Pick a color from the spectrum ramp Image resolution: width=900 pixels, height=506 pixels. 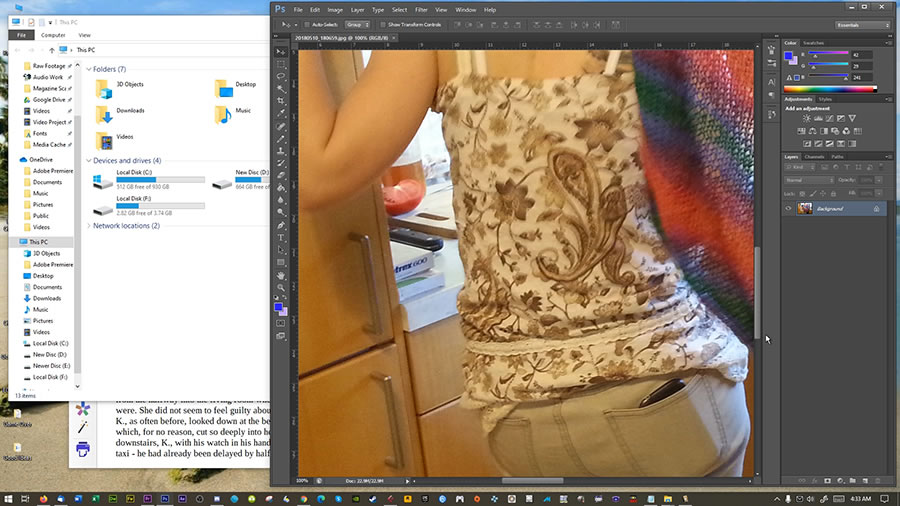tap(830, 89)
